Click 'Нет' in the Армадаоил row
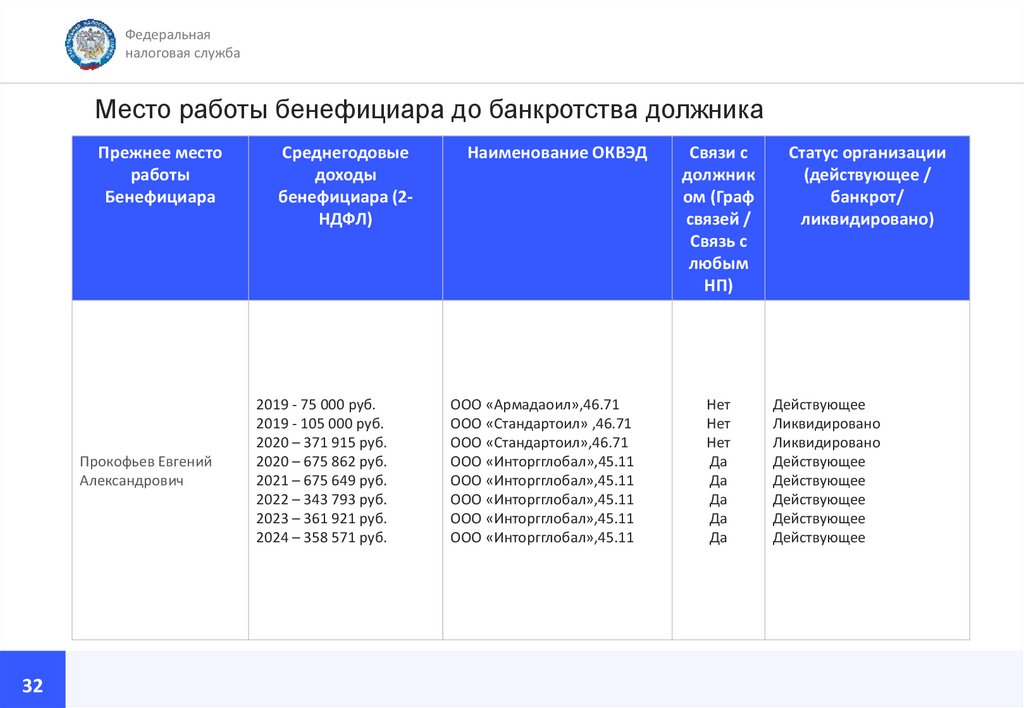Screen dimensions: 1024x708 point(718,404)
